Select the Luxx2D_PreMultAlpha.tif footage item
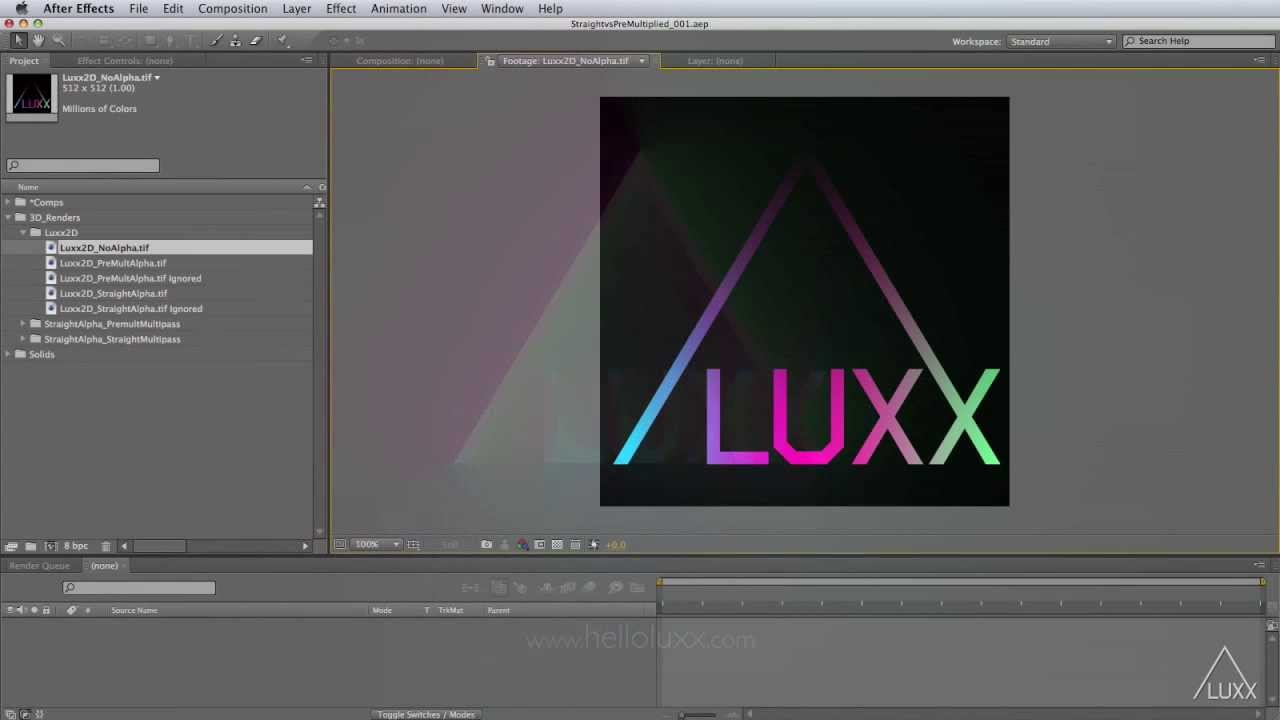Image resolution: width=1280 pixels, height=720 pixels. point(112,263)
